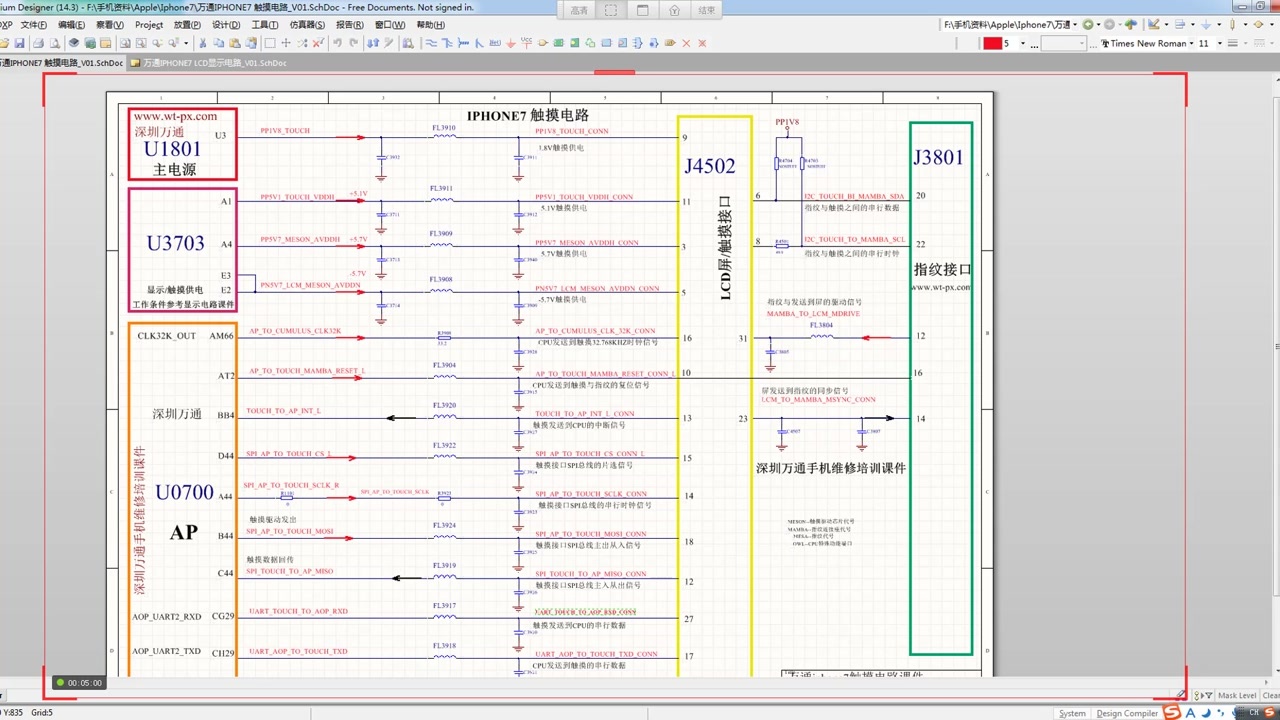This screenshot has width=1280, height=720.
Task: Open the font size 11 dropdown
Action: [x=1219, y=43]
